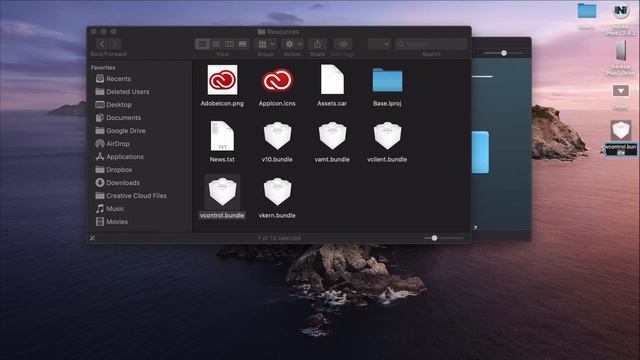
Task: Select the backup drive icon on the desktop
Action: 620,52
